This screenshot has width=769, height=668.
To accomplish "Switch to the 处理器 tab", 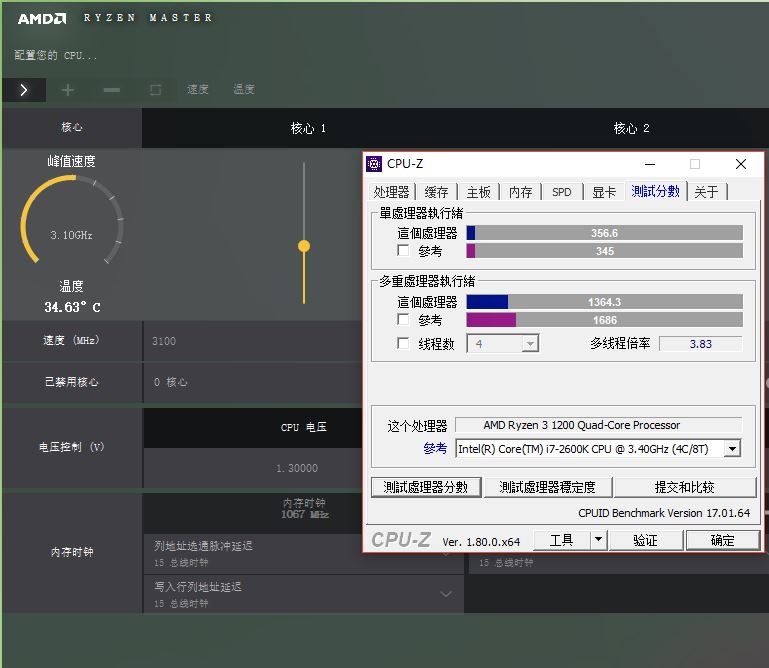I will coord(391,192).
